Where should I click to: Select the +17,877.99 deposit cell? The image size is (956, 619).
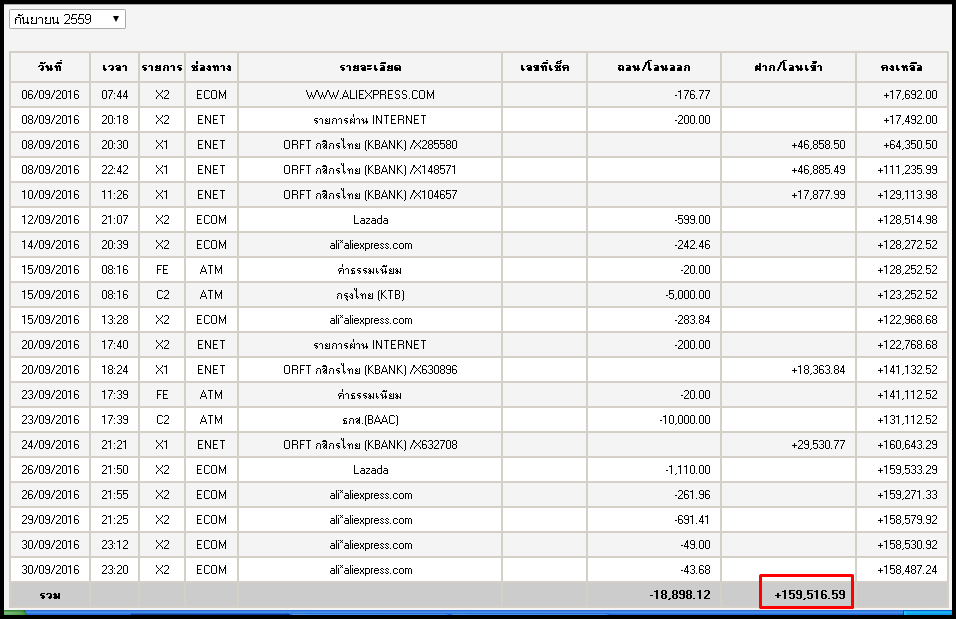coord(788,195)
